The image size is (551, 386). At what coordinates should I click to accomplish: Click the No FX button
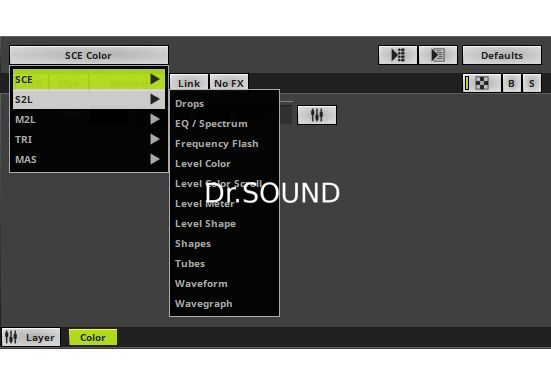coord(229,83)
